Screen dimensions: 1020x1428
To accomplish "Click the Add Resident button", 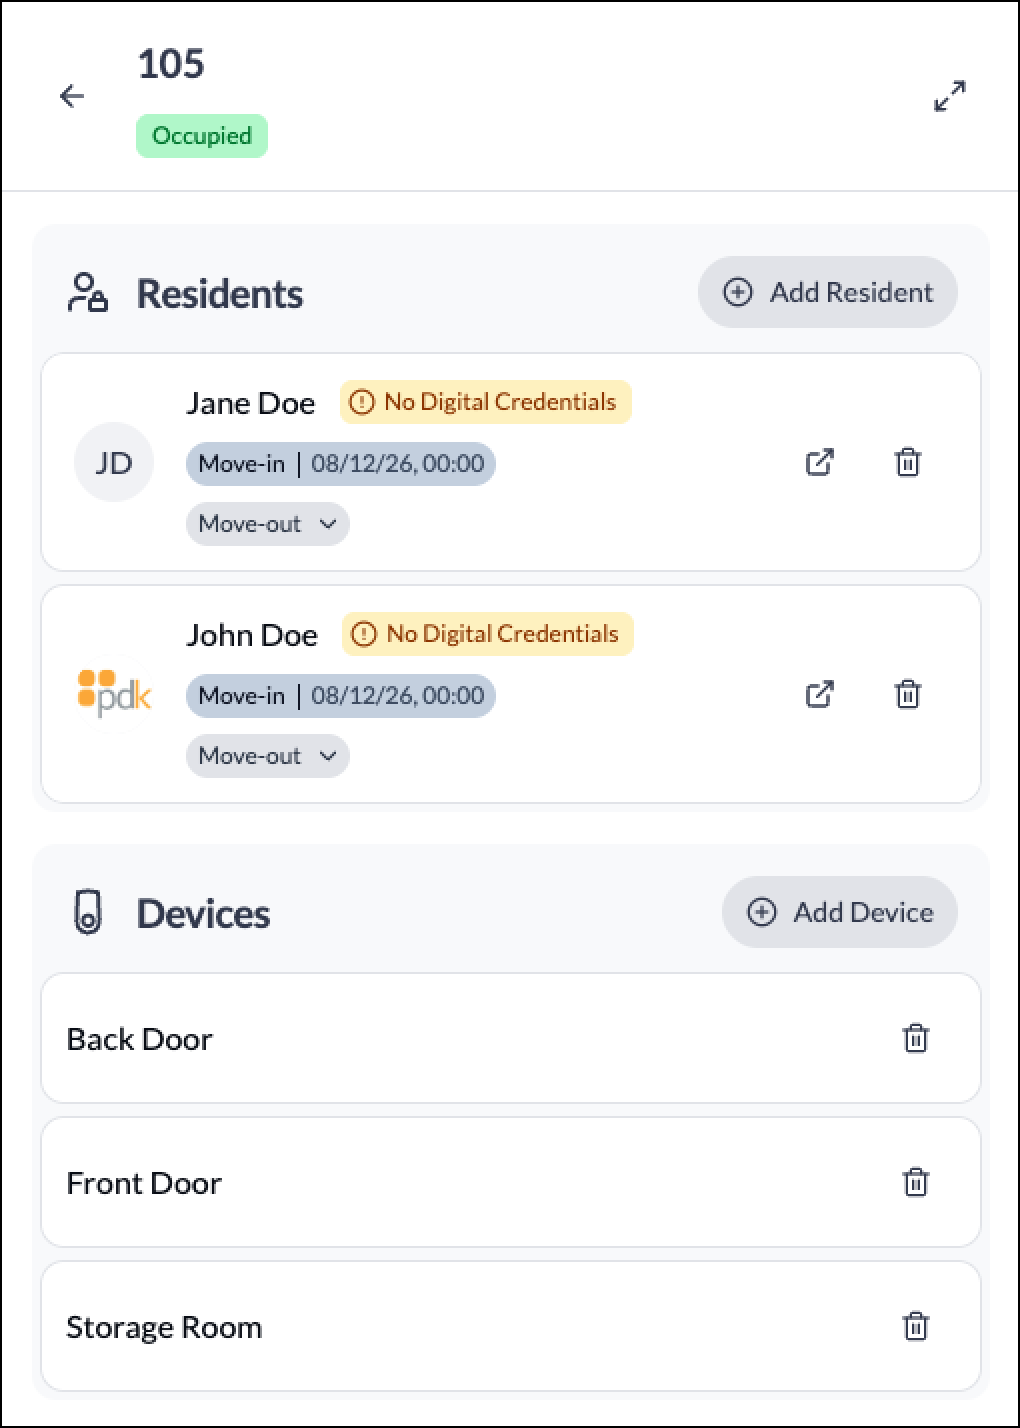I will click(827, 292).
